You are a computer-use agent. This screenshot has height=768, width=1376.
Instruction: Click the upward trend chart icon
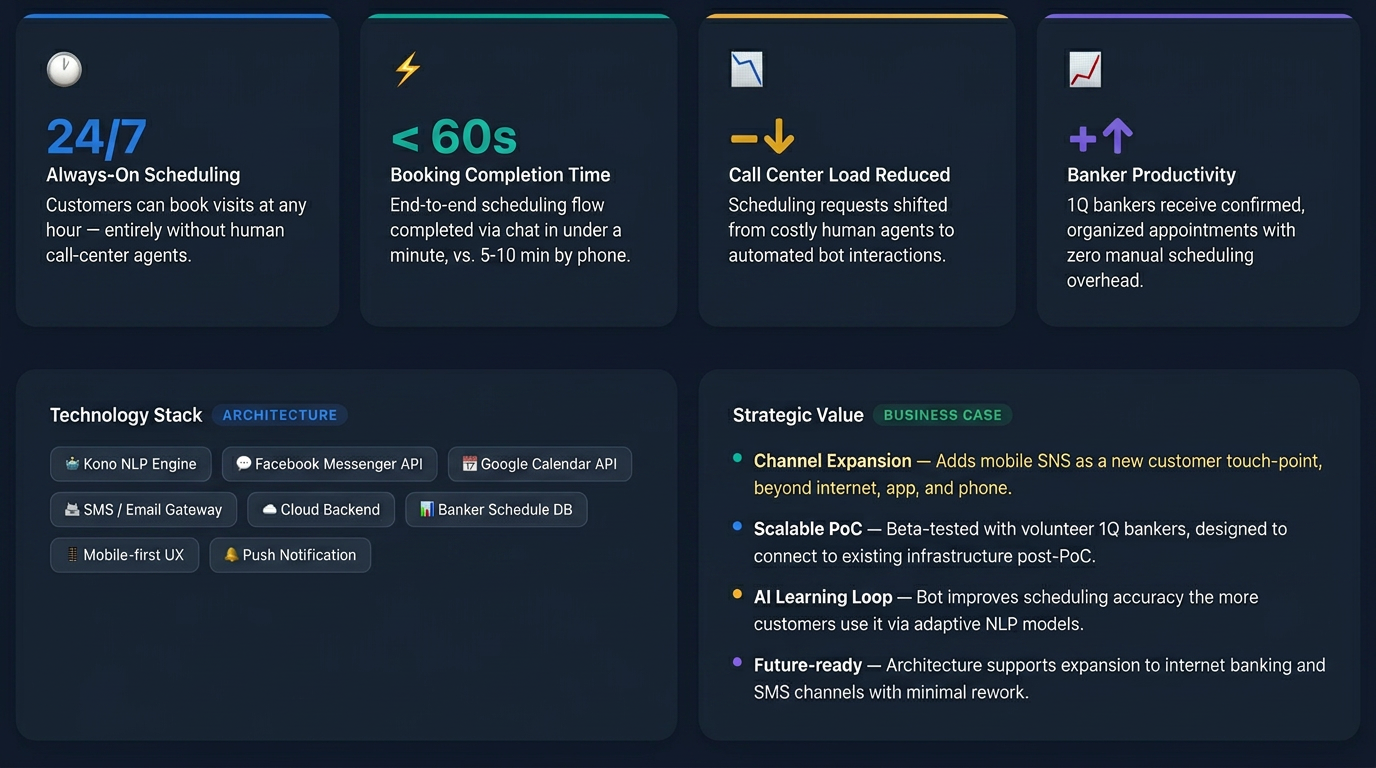tap(1085, 69)
